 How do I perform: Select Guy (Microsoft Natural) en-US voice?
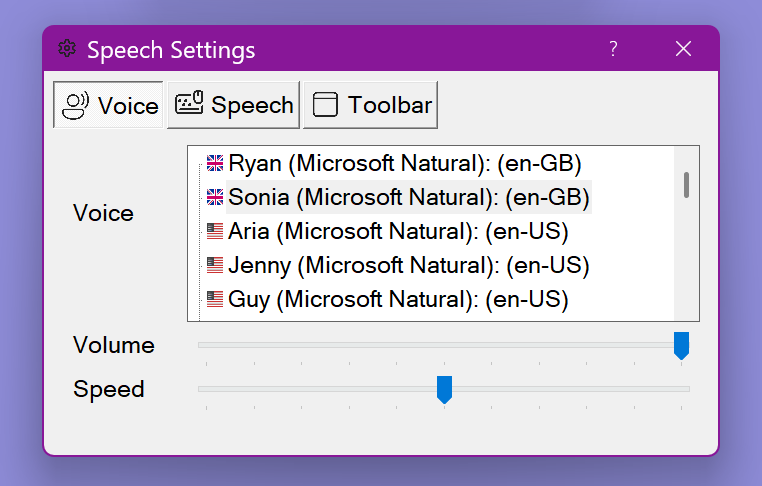click(398, 299)
